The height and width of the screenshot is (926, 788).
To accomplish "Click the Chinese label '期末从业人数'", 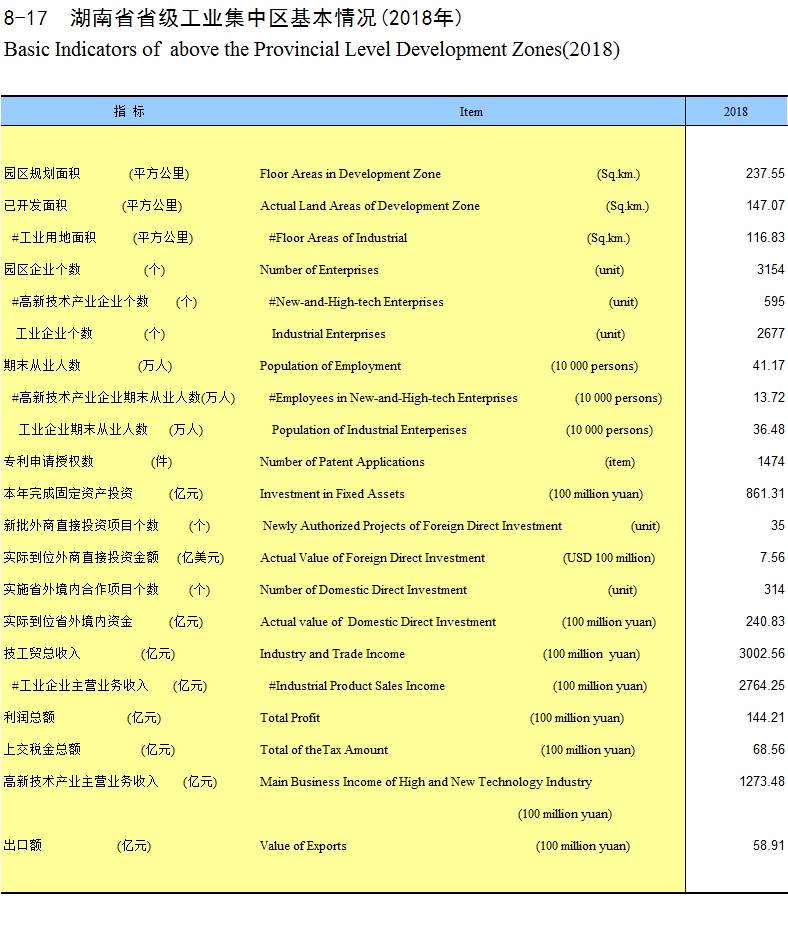I will [x=42, y=365].
